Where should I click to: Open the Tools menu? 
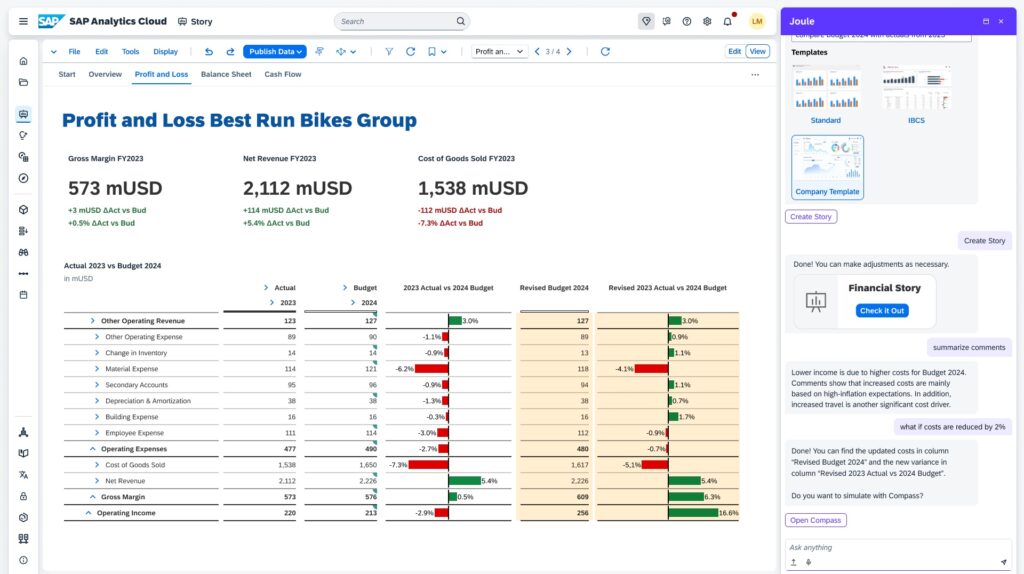pyautogui.click(x=130, y=52)
